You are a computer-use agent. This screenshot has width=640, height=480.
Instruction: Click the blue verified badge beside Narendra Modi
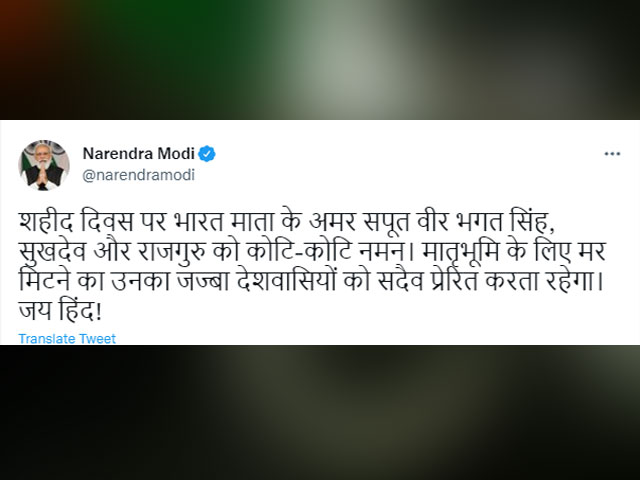207,154
